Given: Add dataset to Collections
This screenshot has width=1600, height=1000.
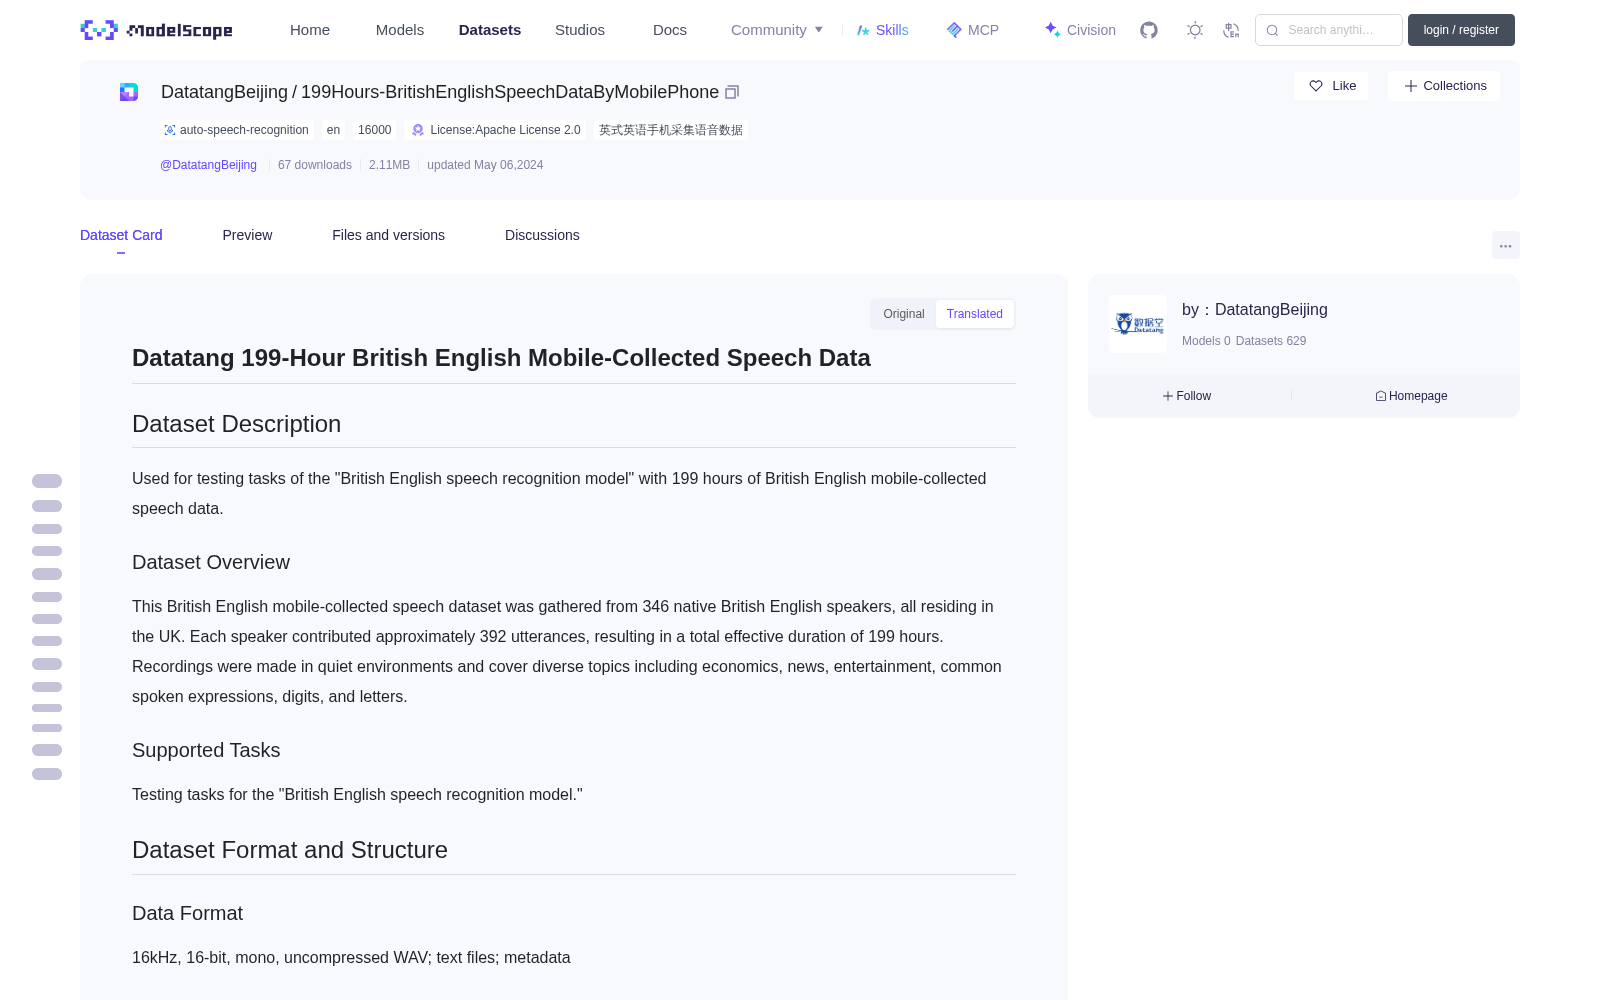Looking at the screenshot, I should click(1444, 86).
